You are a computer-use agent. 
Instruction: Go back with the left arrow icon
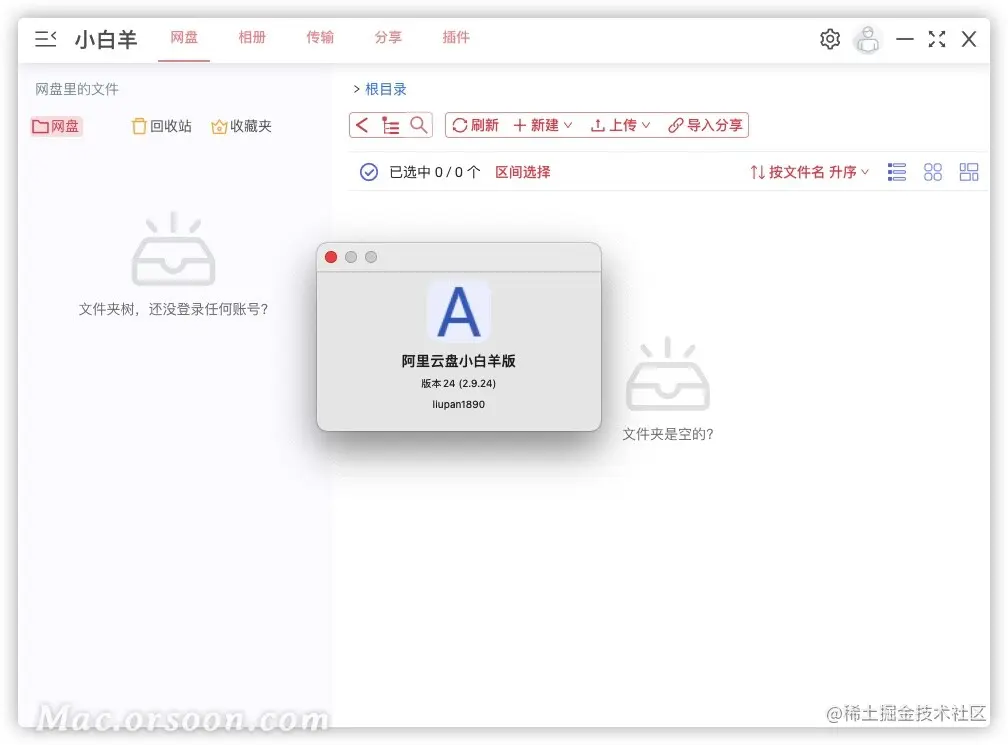coord(363,125)
